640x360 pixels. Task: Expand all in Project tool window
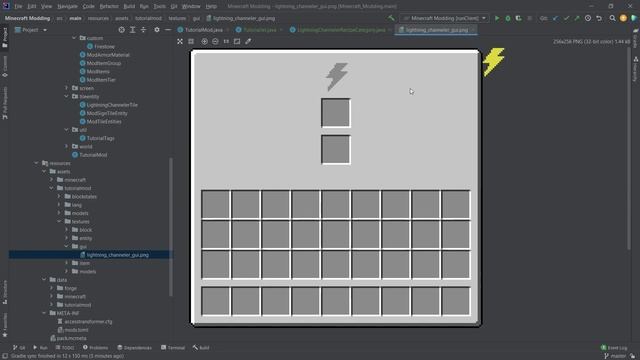[133, 30]
